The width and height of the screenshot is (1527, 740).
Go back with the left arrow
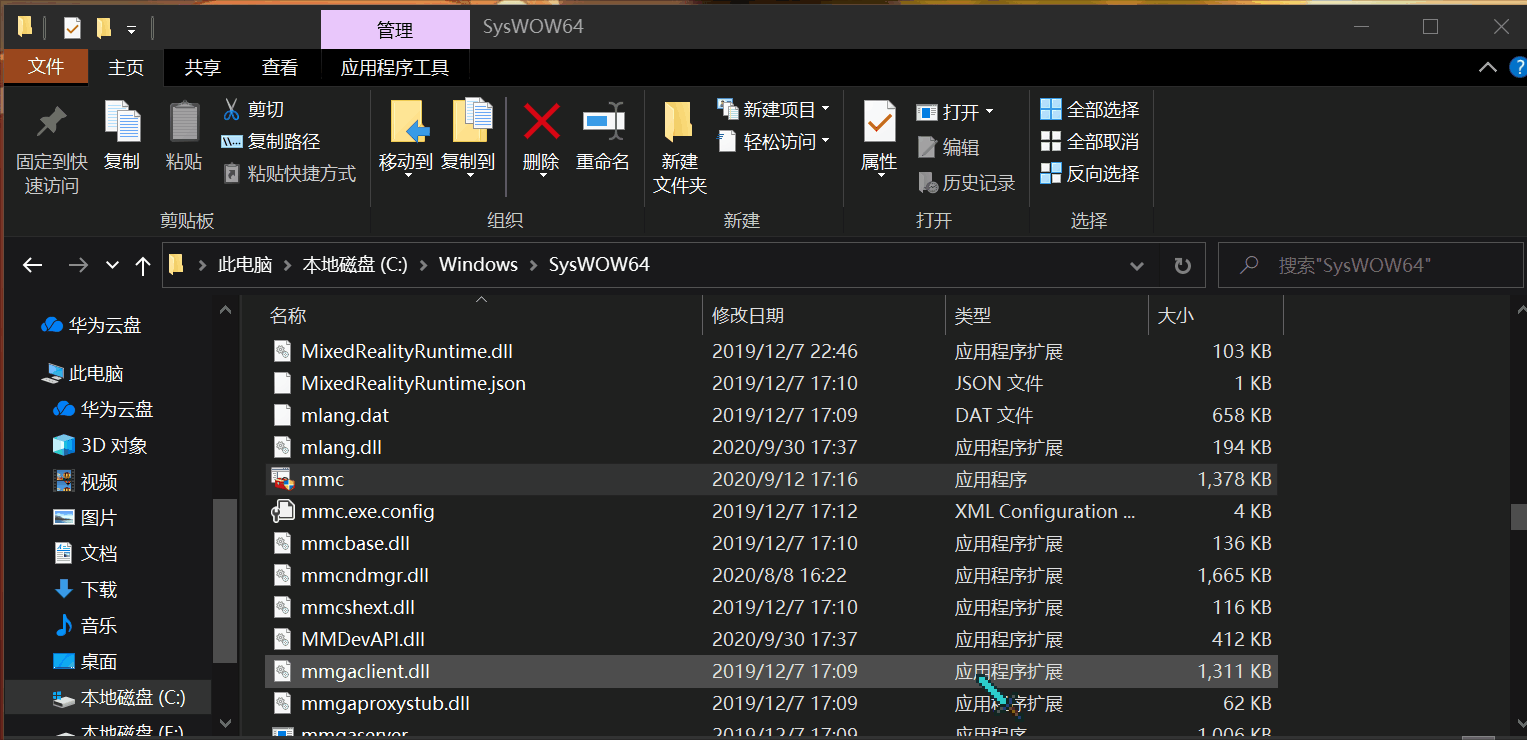32,265
